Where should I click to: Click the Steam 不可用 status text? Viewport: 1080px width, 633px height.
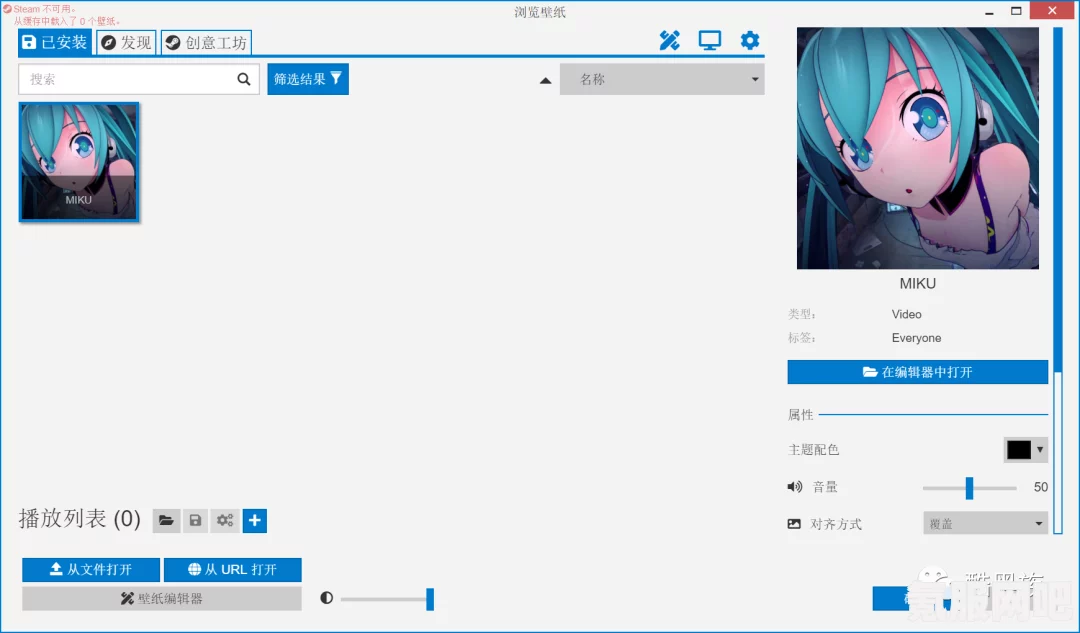43,9
